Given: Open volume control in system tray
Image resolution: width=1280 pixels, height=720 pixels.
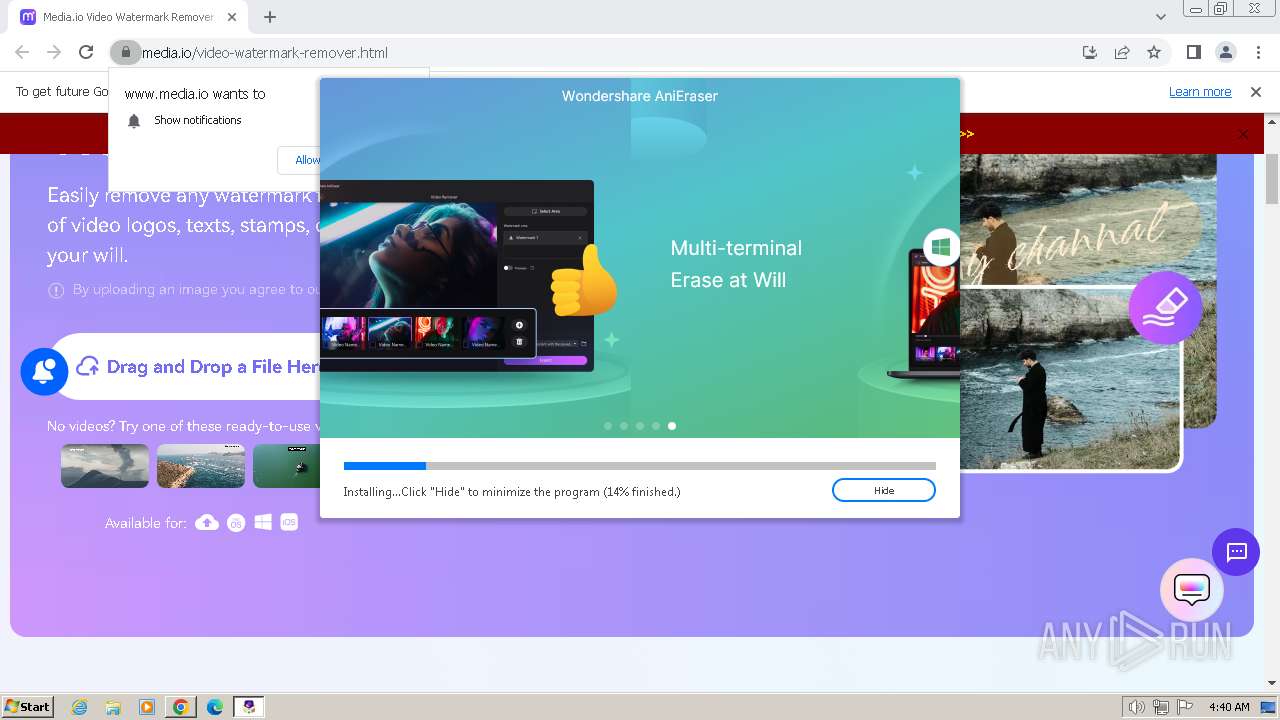Looking at the screenshot, I should [1137, 707].
